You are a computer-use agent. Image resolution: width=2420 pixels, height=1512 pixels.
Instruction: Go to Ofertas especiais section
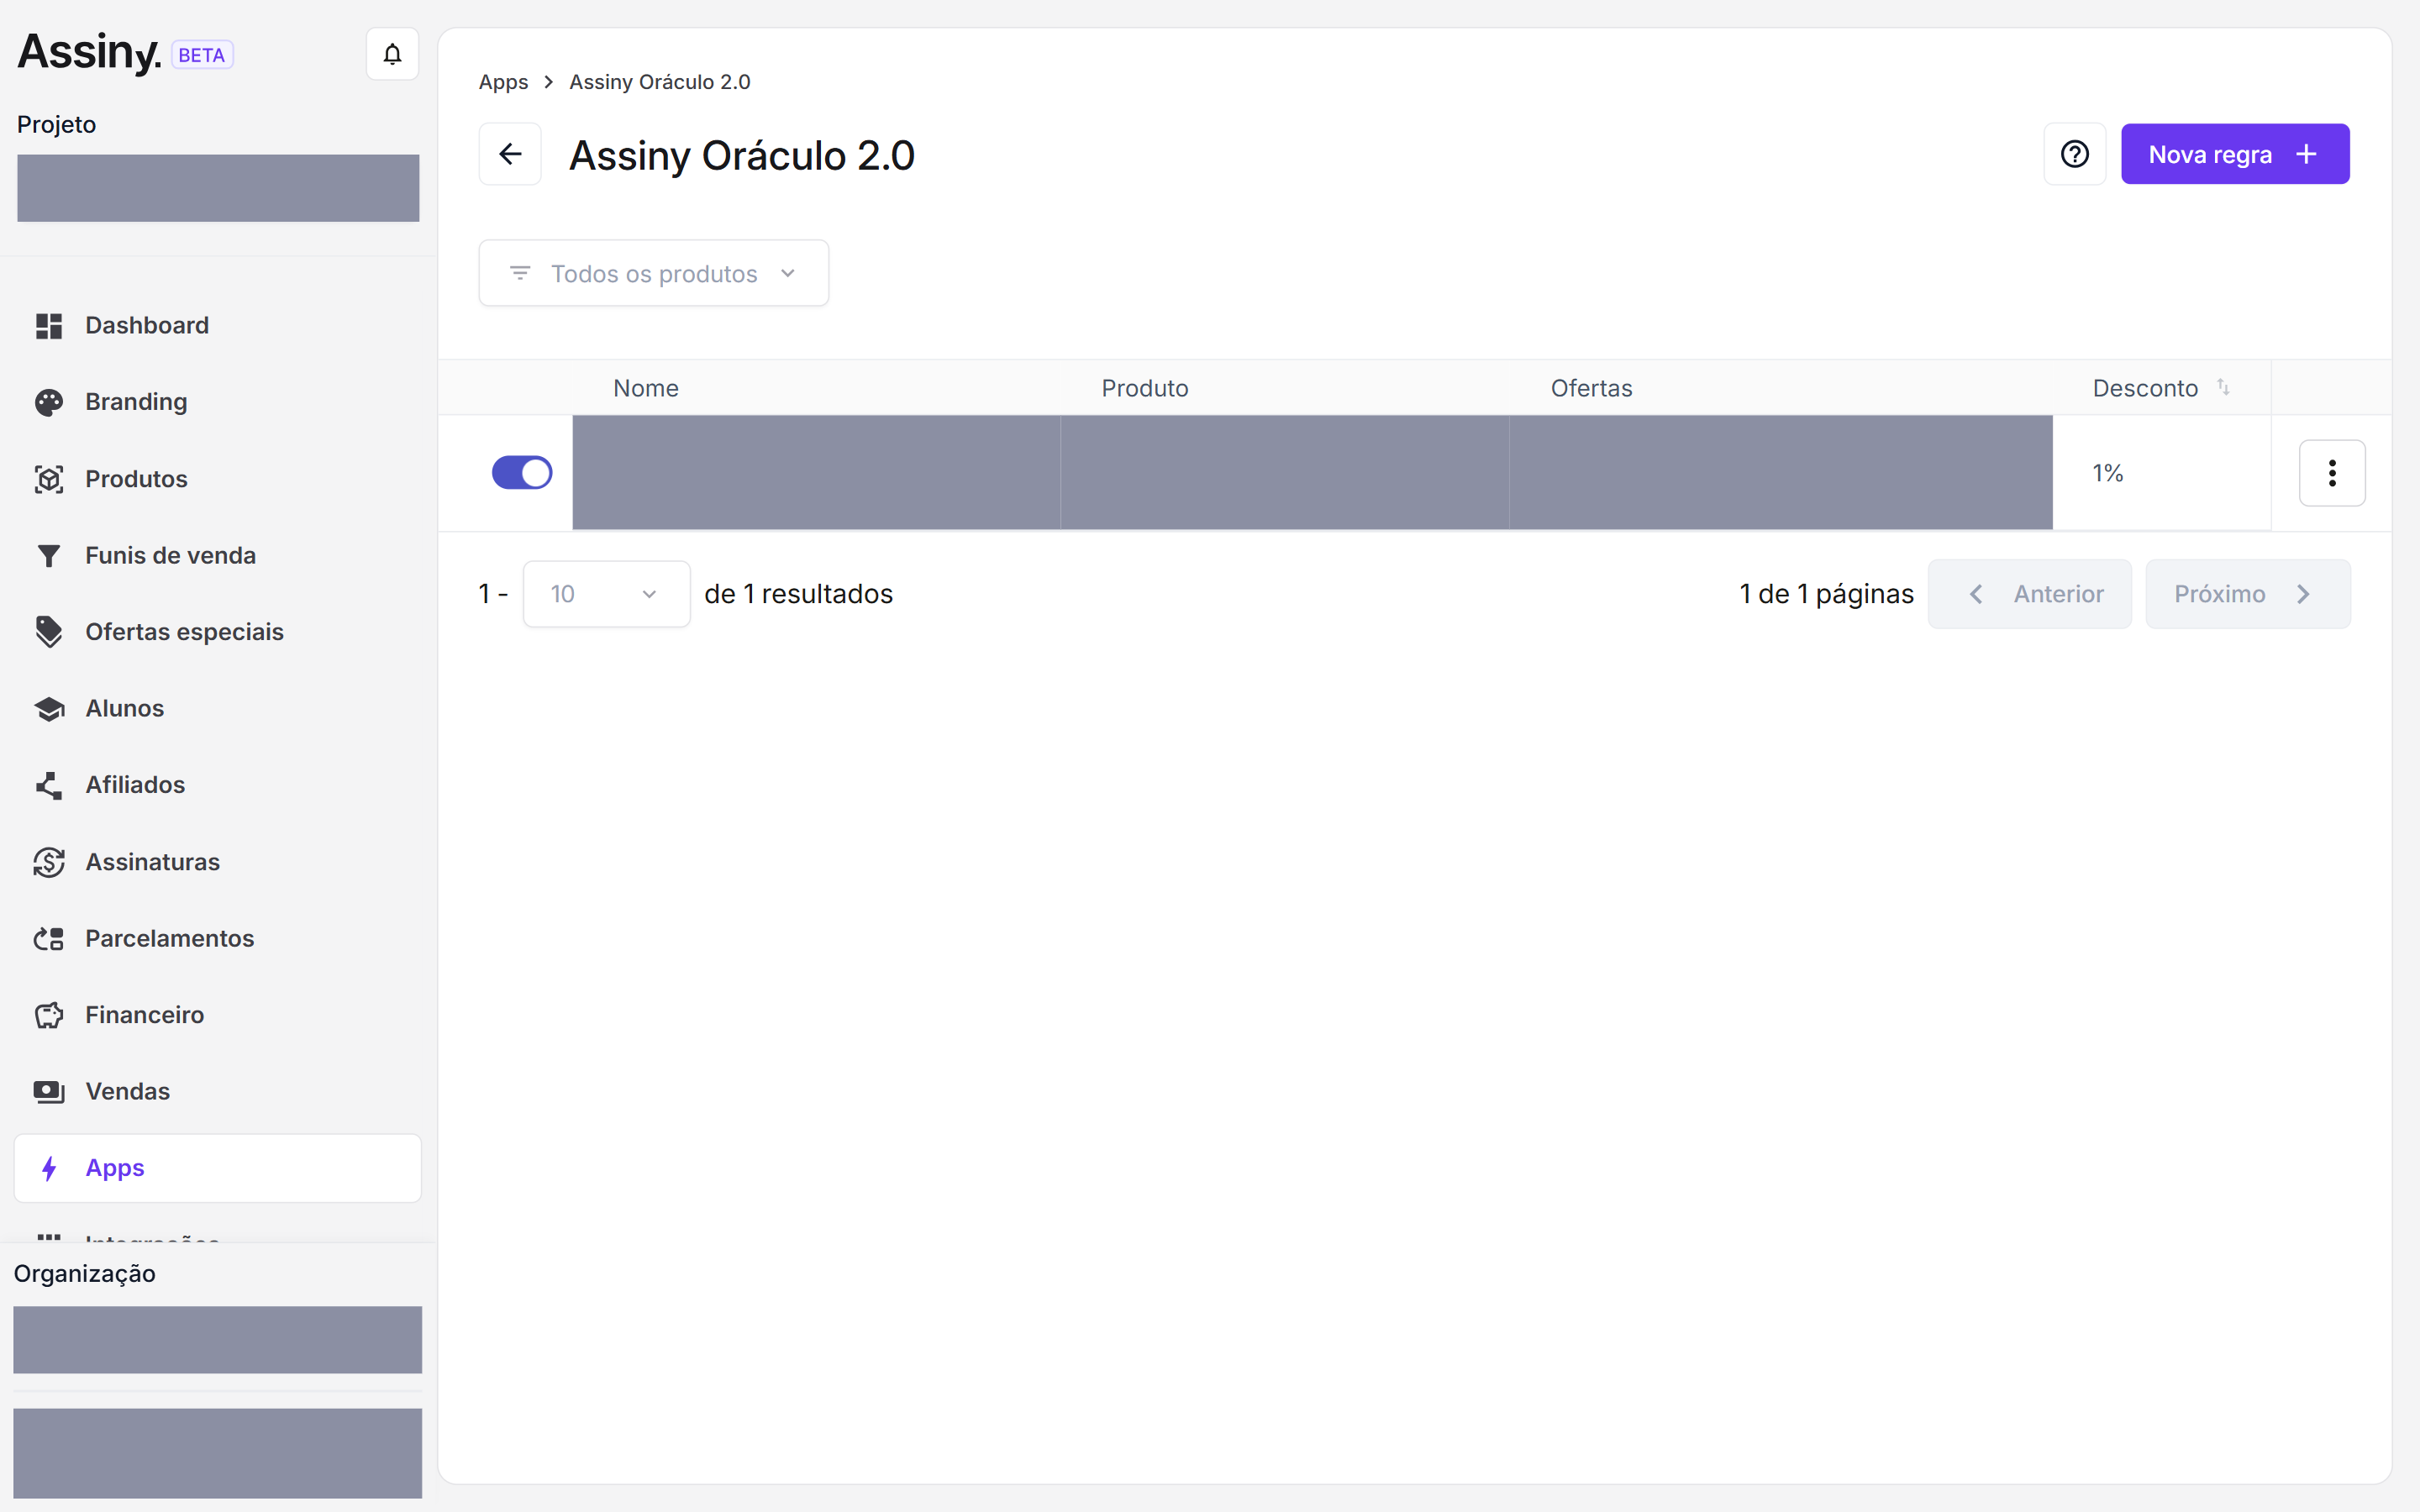[218, 632]
